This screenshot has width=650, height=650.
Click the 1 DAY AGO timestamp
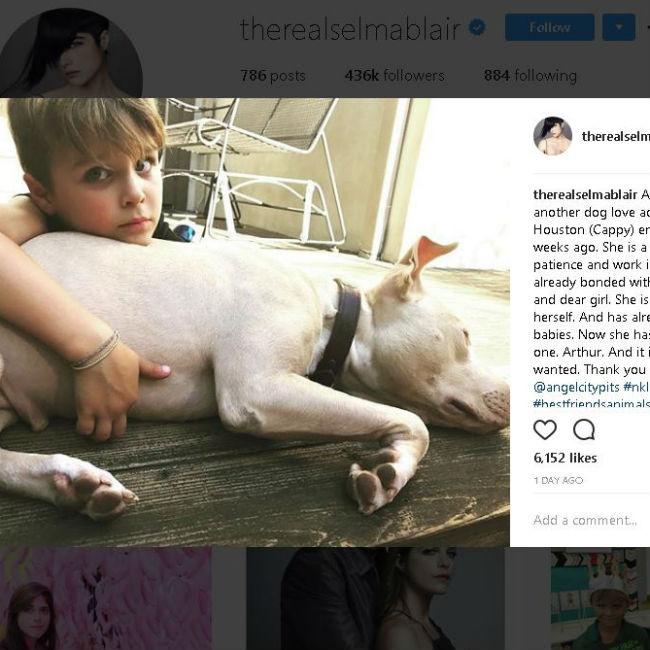559,480
